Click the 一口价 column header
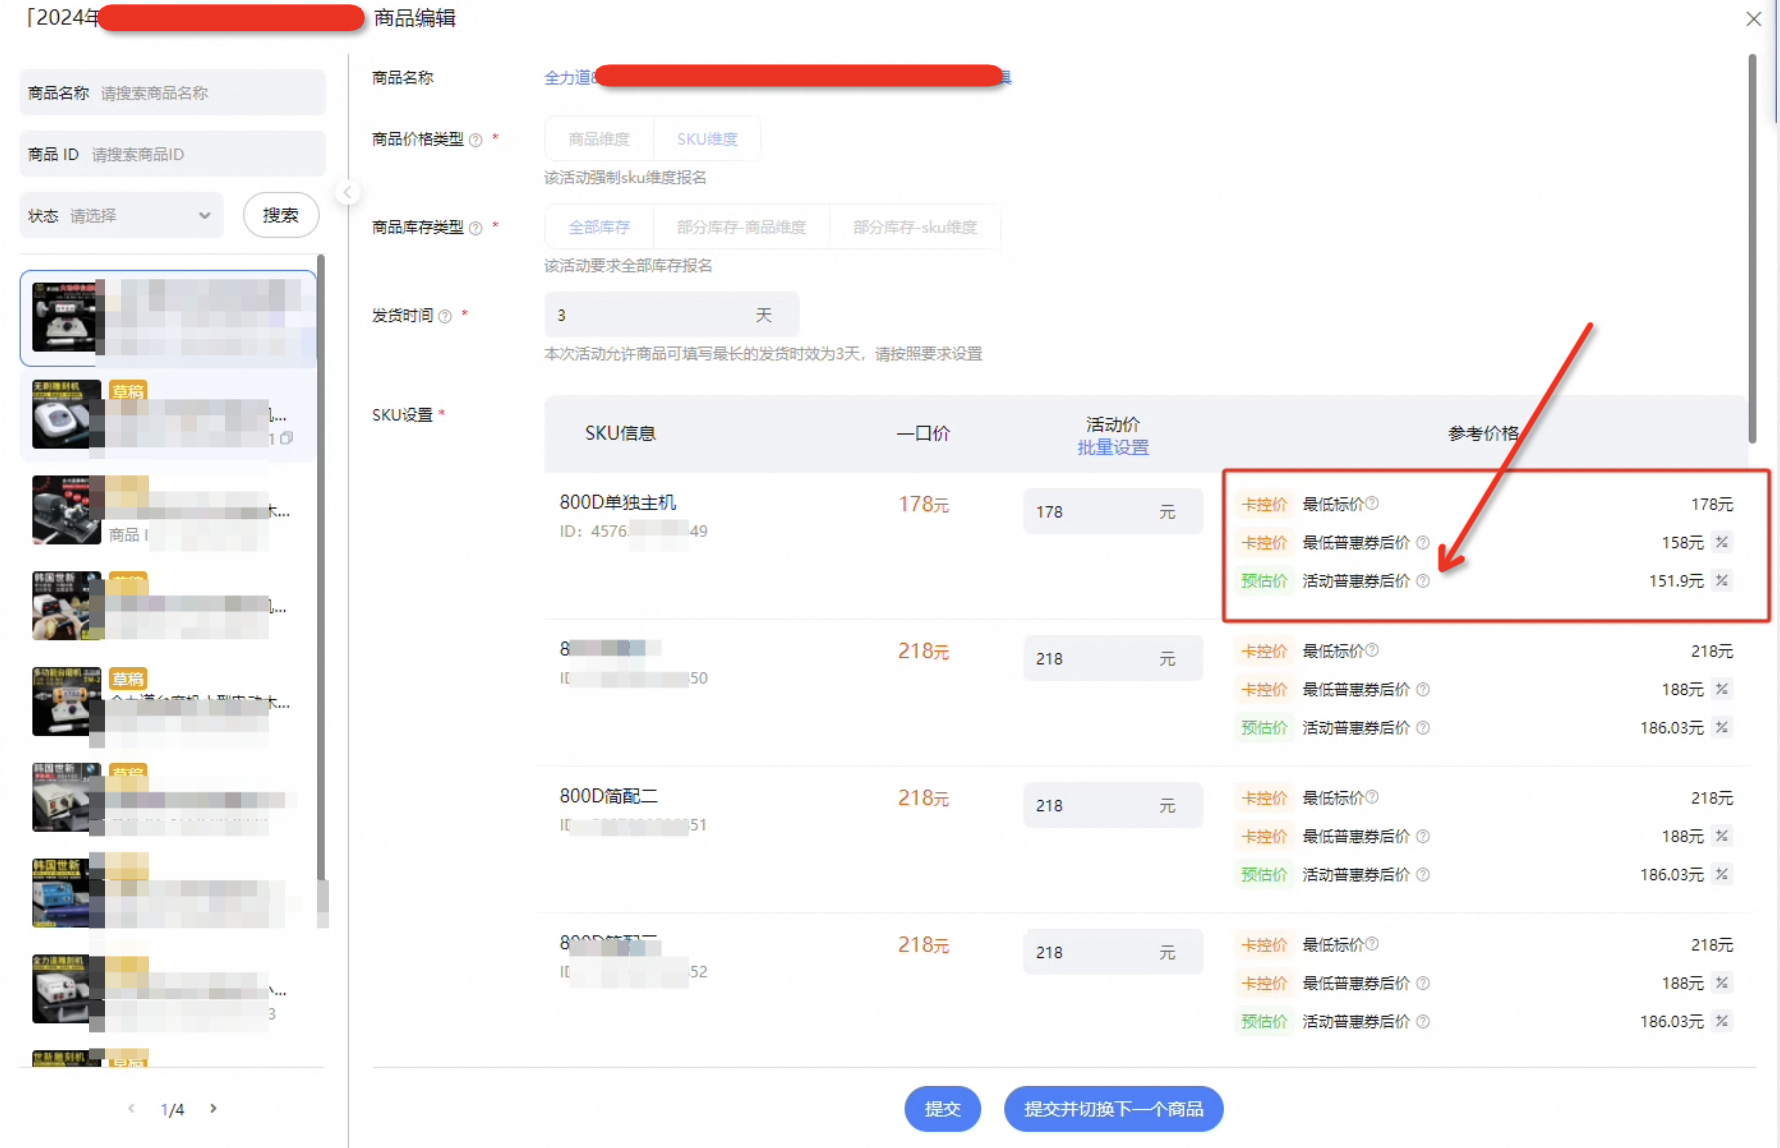This screenshot has height=1148, width=1780. pyautogui.click(x=923, y=433)
